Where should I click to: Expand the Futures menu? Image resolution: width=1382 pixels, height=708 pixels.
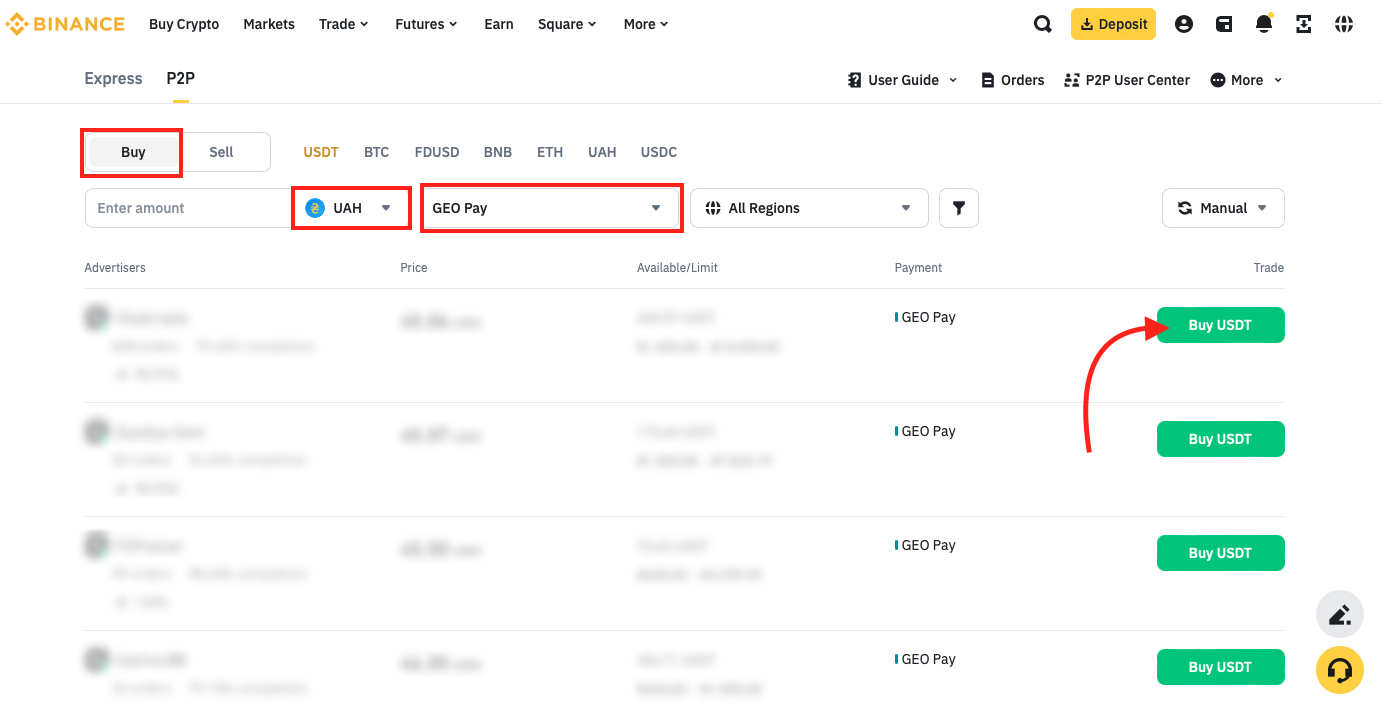click(426, 24)
